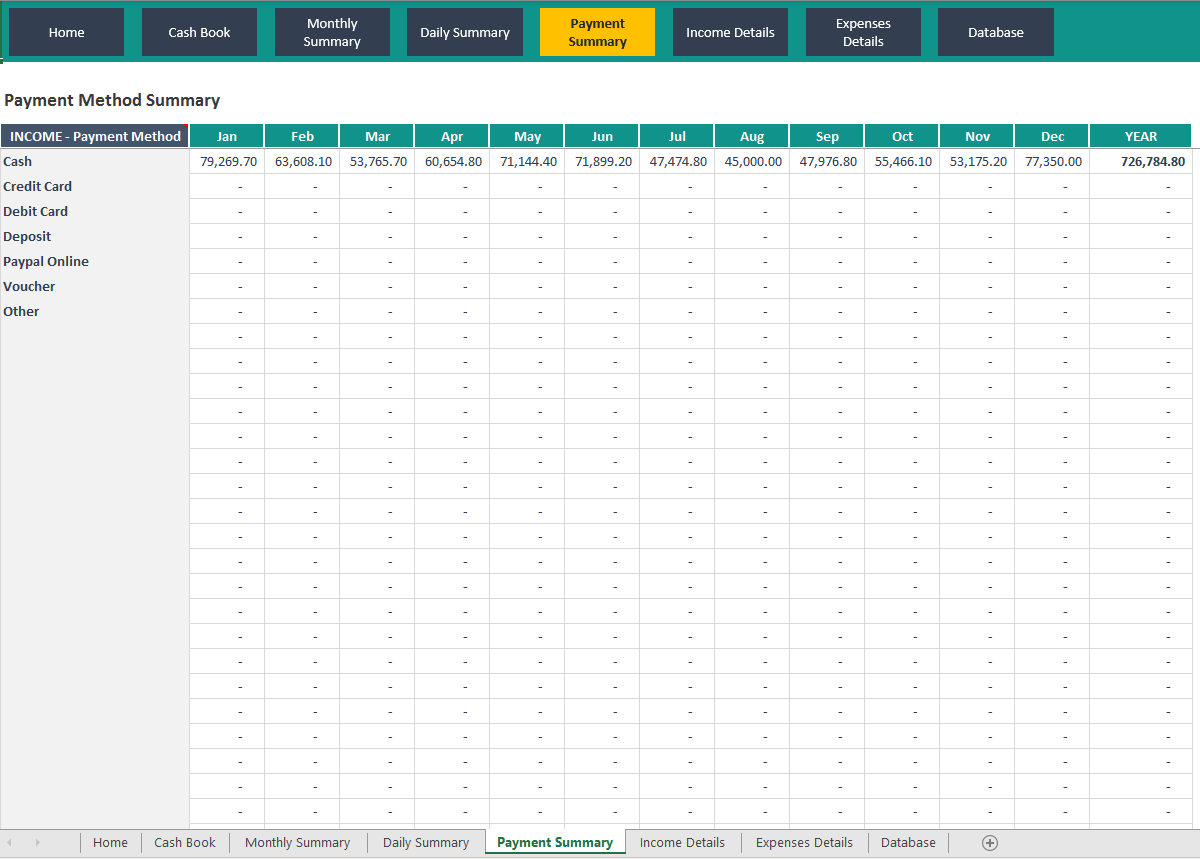Select the Apr column header

click(x=452, y=136)
